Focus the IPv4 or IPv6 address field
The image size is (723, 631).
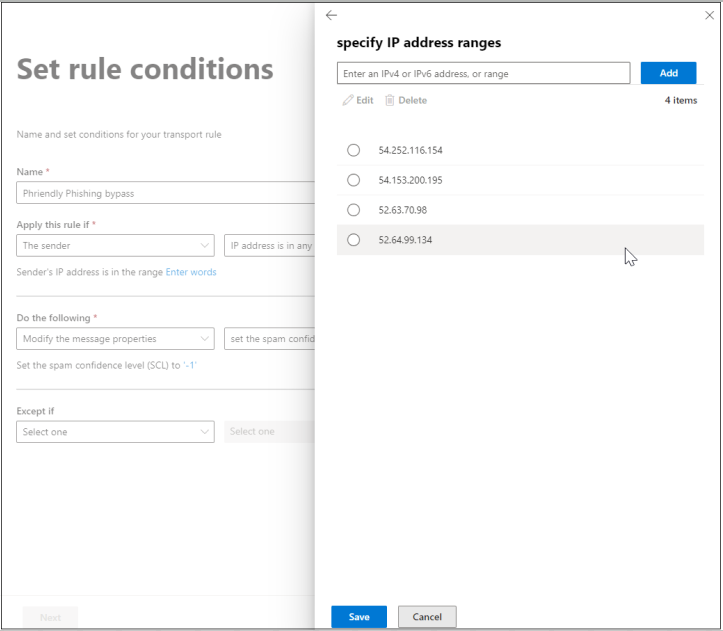click(x=483, y=73)
